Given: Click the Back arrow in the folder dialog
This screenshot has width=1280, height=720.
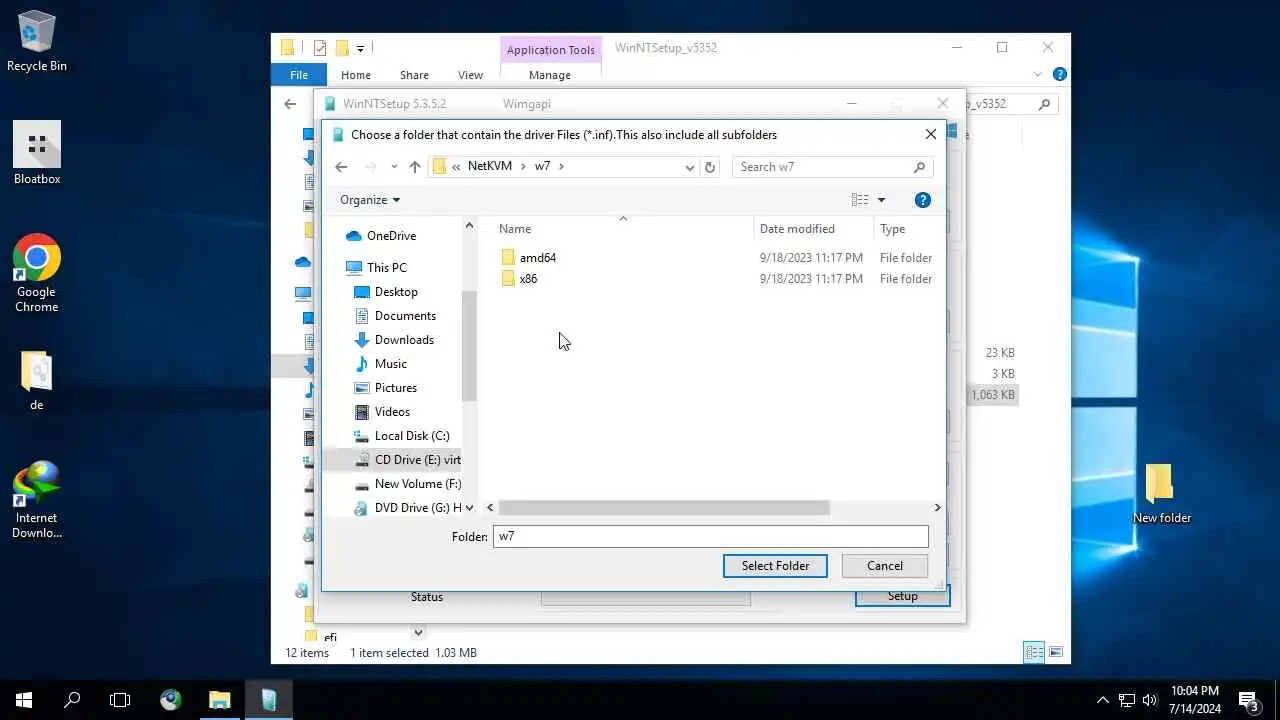Looking at the screenshot, I should point(341,167).
